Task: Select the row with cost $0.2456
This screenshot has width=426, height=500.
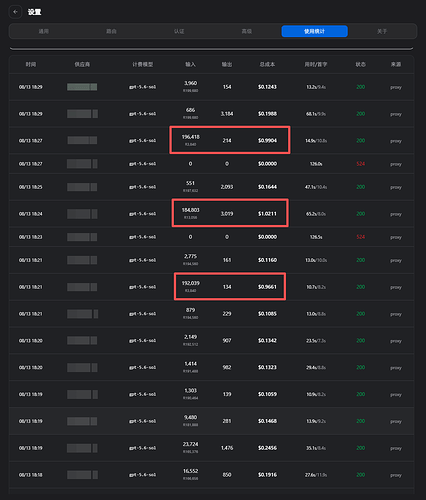Action: pyautogui.click(x=211, y=448)
